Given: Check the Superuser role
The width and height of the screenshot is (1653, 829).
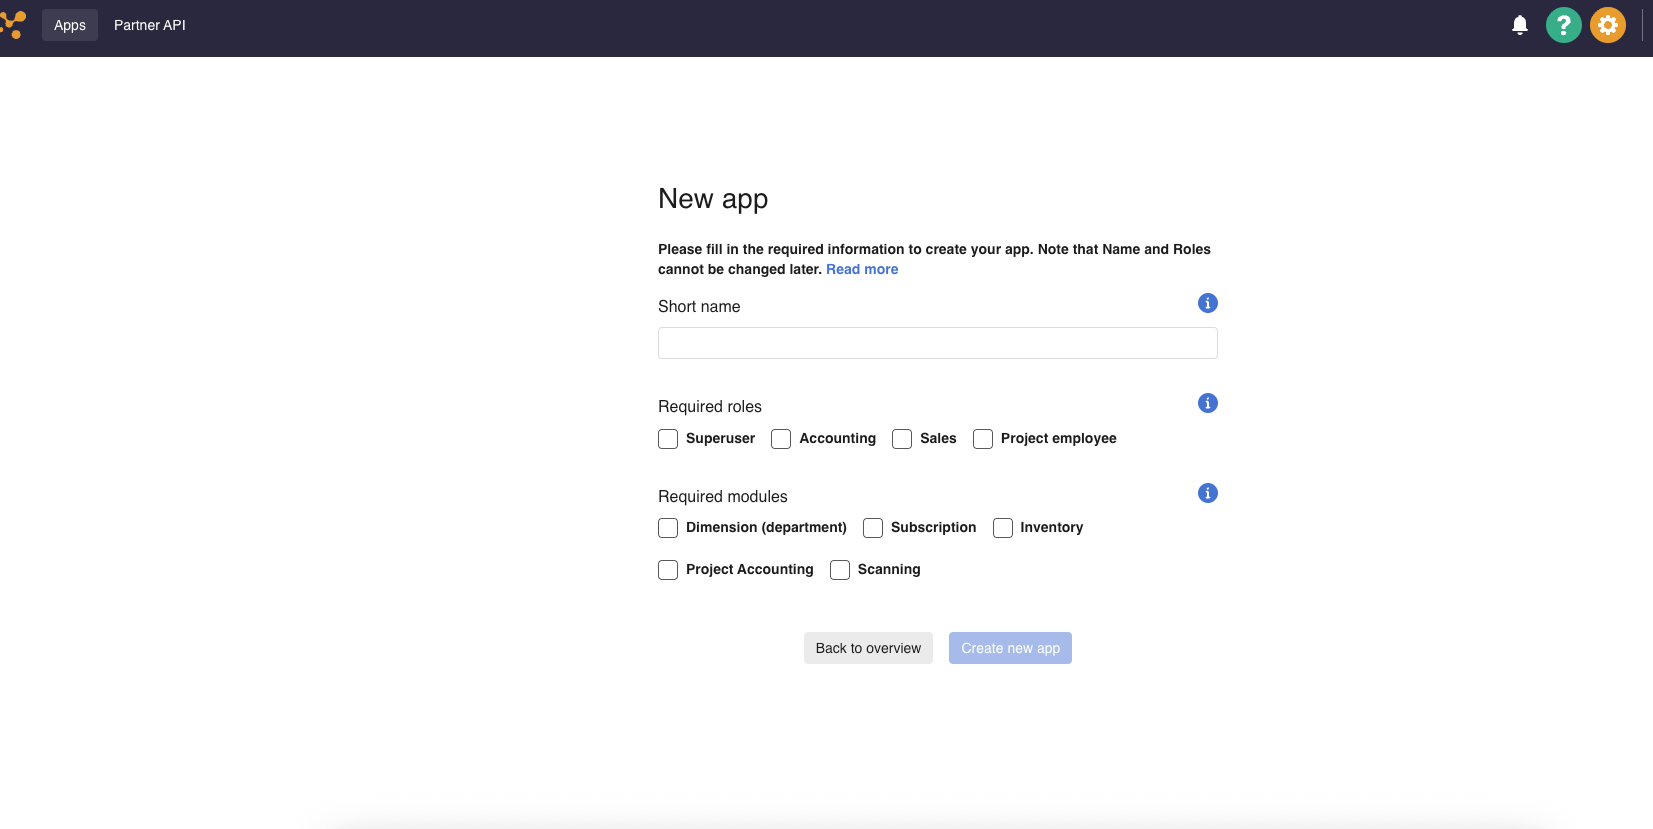Looking at the screenshot, I should pos(668,439).
